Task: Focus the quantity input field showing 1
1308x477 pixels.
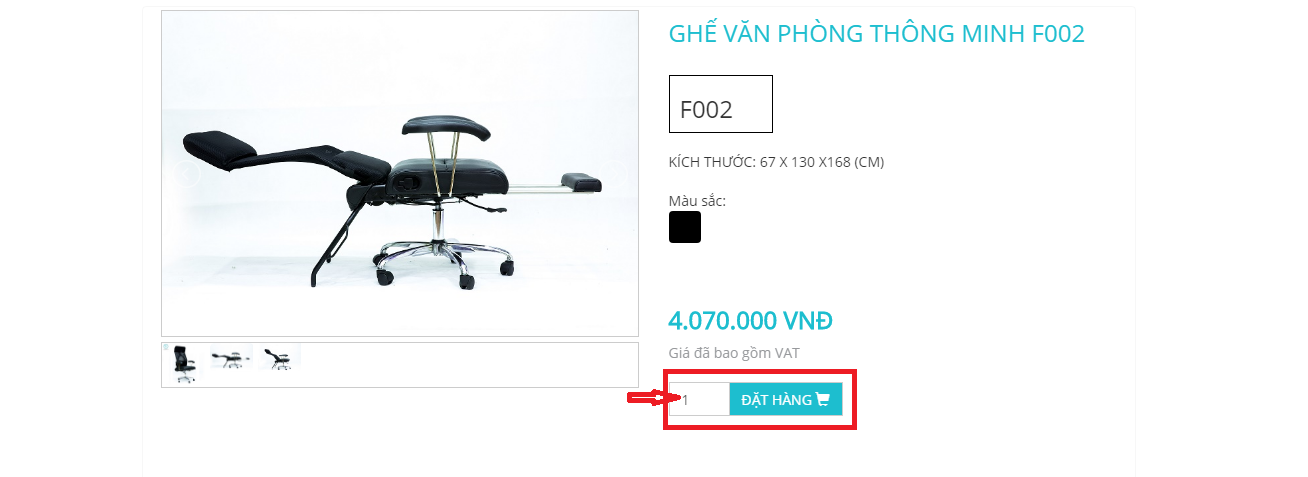Action: coord(700,399)
